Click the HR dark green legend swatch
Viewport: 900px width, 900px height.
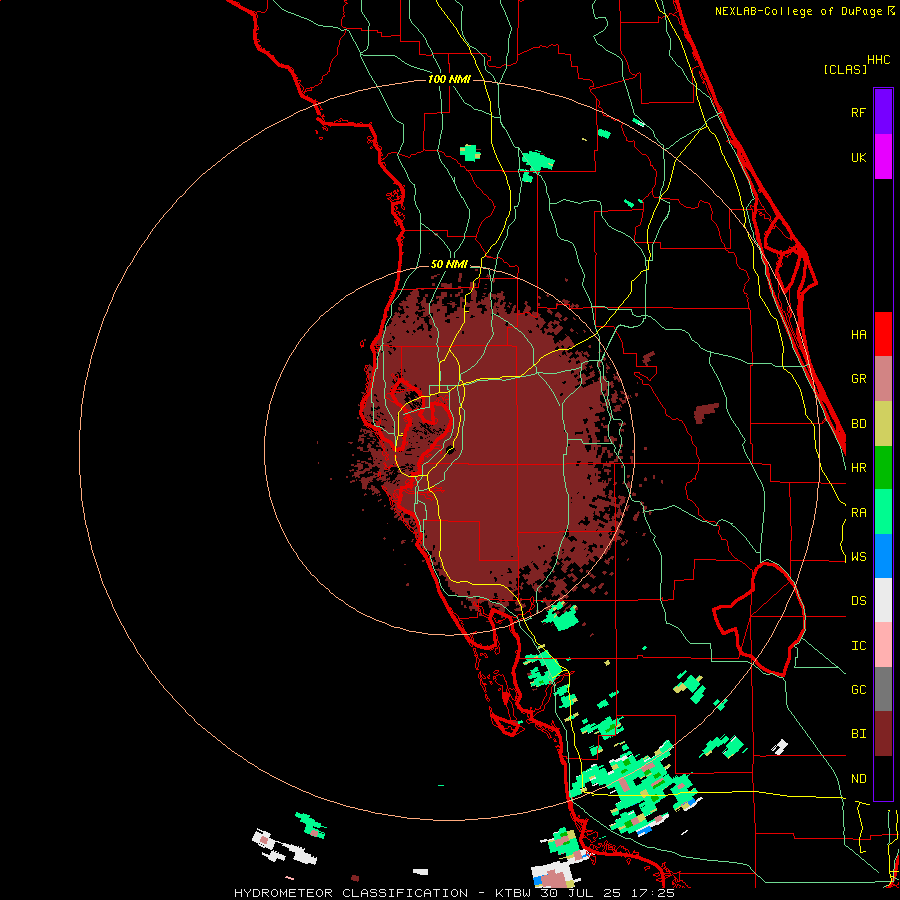(883, 468)
